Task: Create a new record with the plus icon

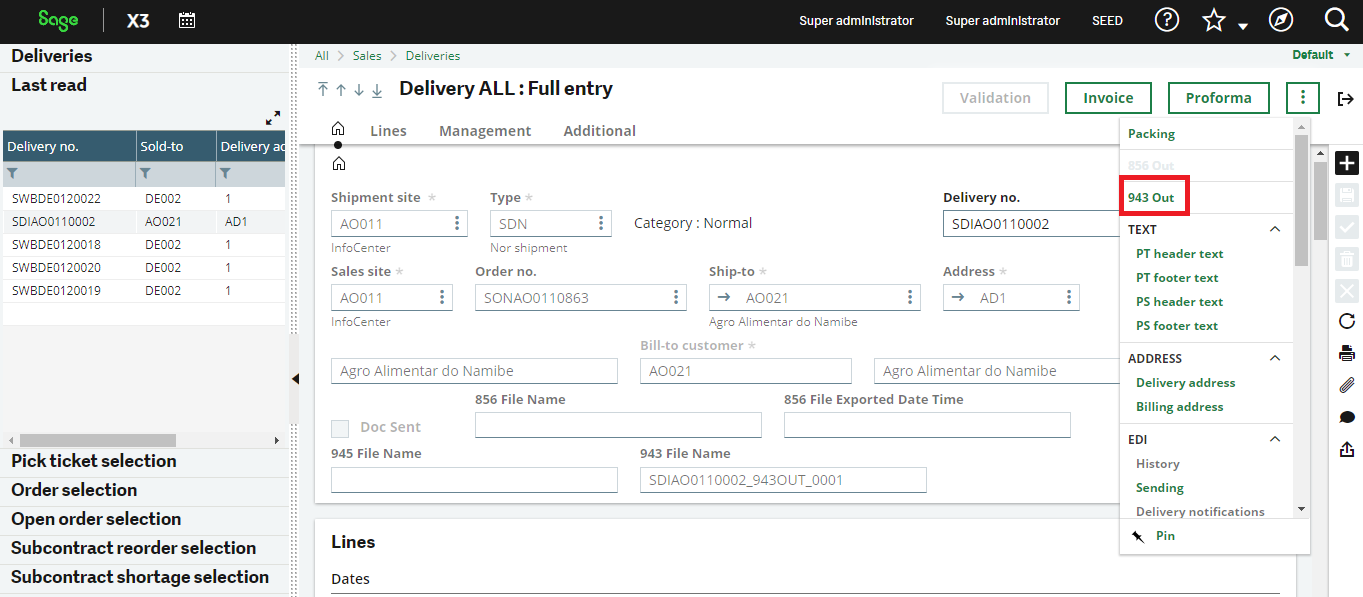Action: 1347,163
